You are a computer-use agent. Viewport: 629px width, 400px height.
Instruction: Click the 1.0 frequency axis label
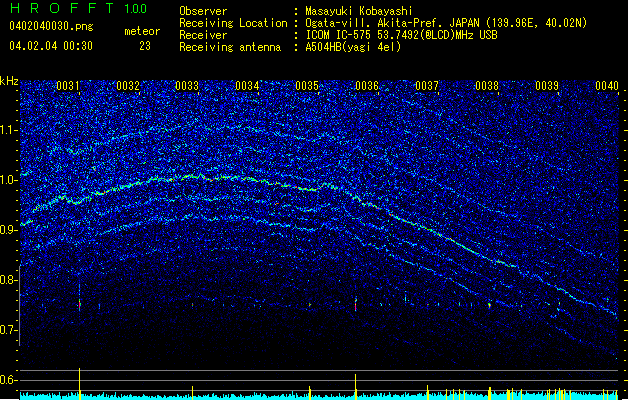(9, 180)
